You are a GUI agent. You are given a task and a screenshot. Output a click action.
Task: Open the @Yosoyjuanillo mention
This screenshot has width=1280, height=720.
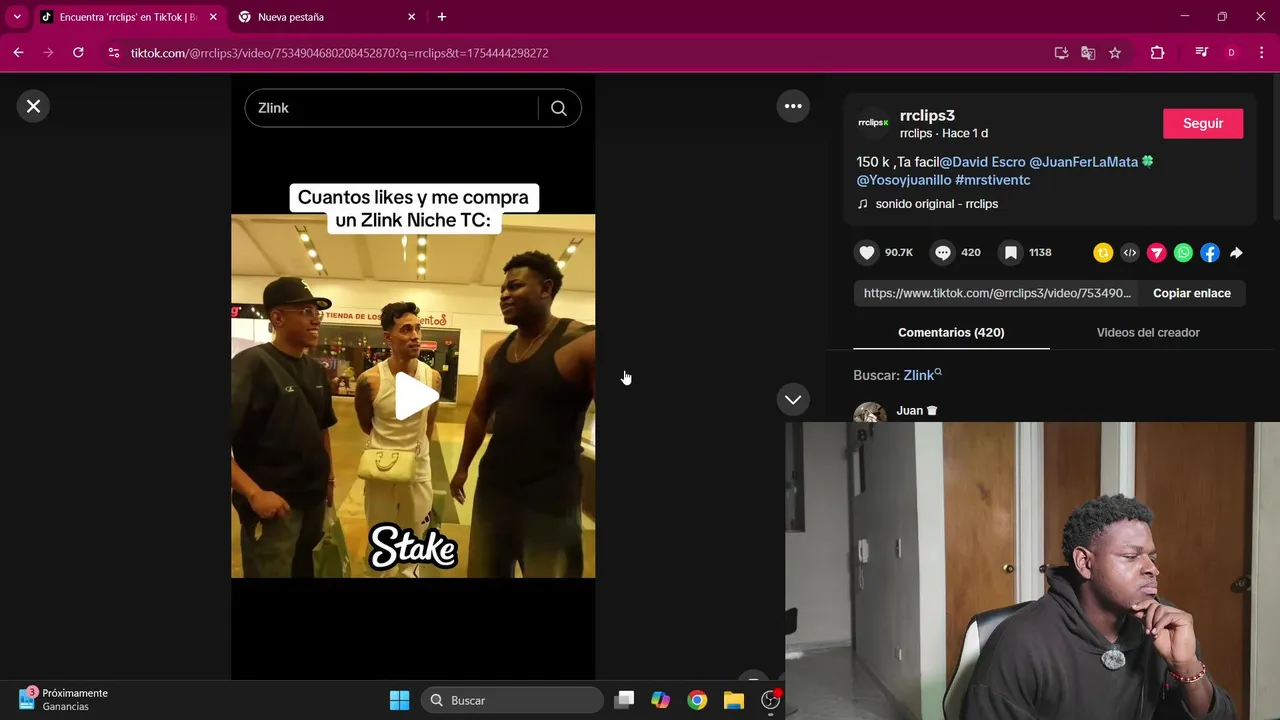pos(903,180)
